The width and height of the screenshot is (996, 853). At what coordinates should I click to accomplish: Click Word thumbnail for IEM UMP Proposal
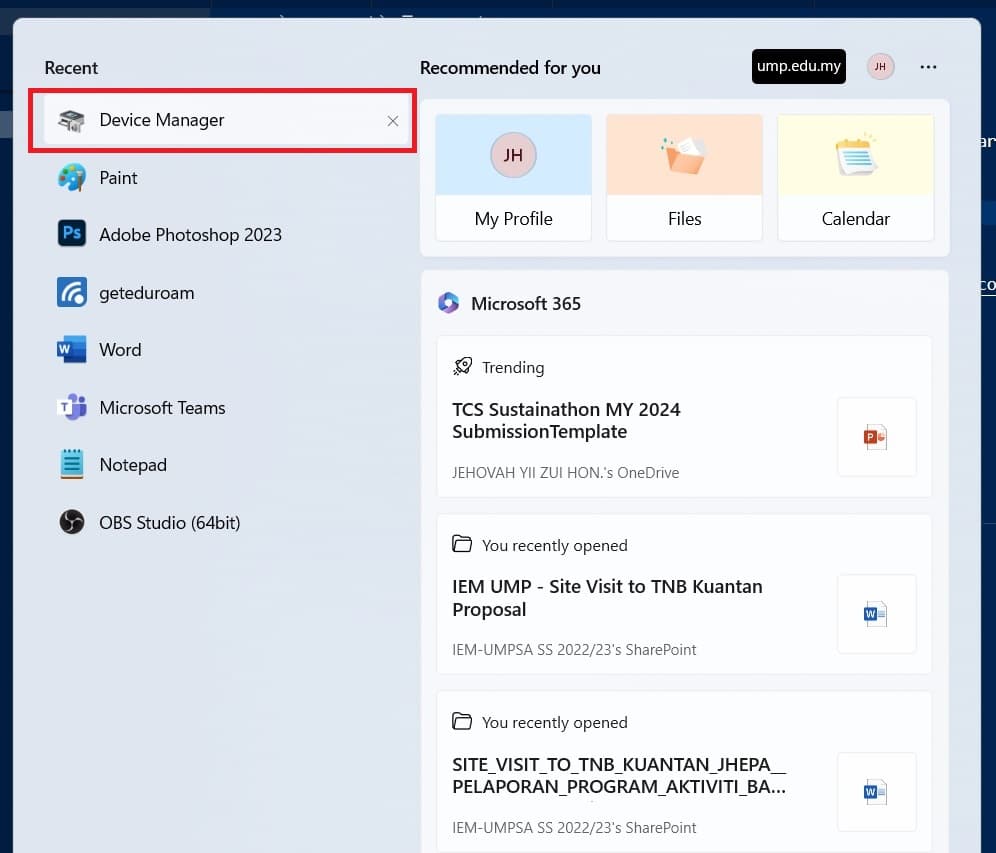877,614
